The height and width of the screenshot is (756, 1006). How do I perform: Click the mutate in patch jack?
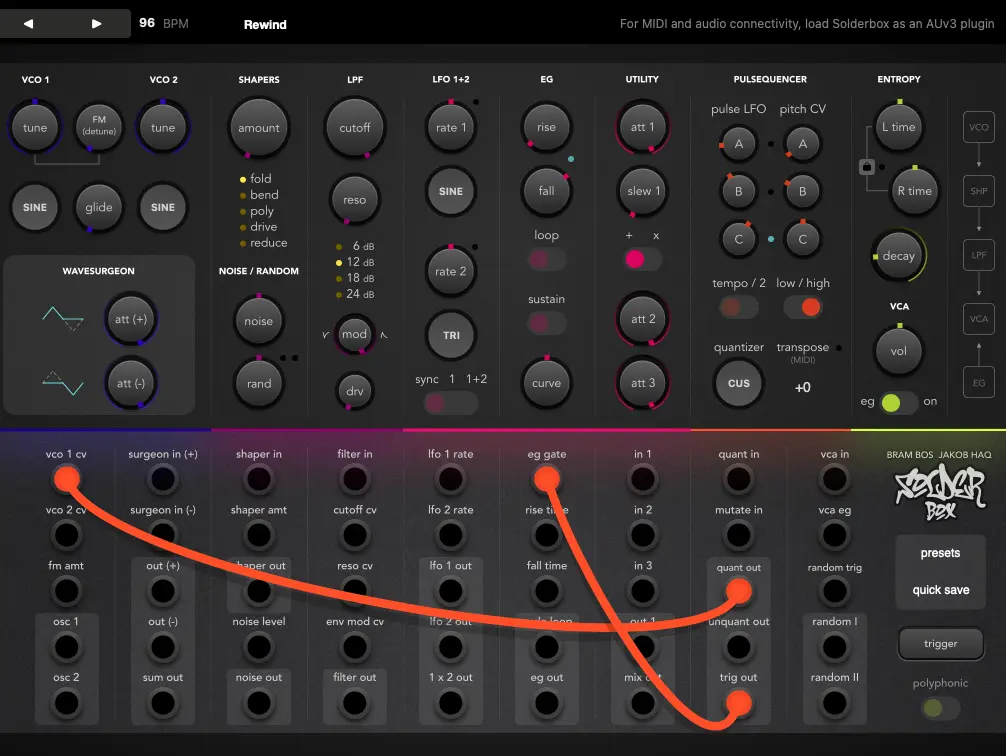(x=738, y=535)
